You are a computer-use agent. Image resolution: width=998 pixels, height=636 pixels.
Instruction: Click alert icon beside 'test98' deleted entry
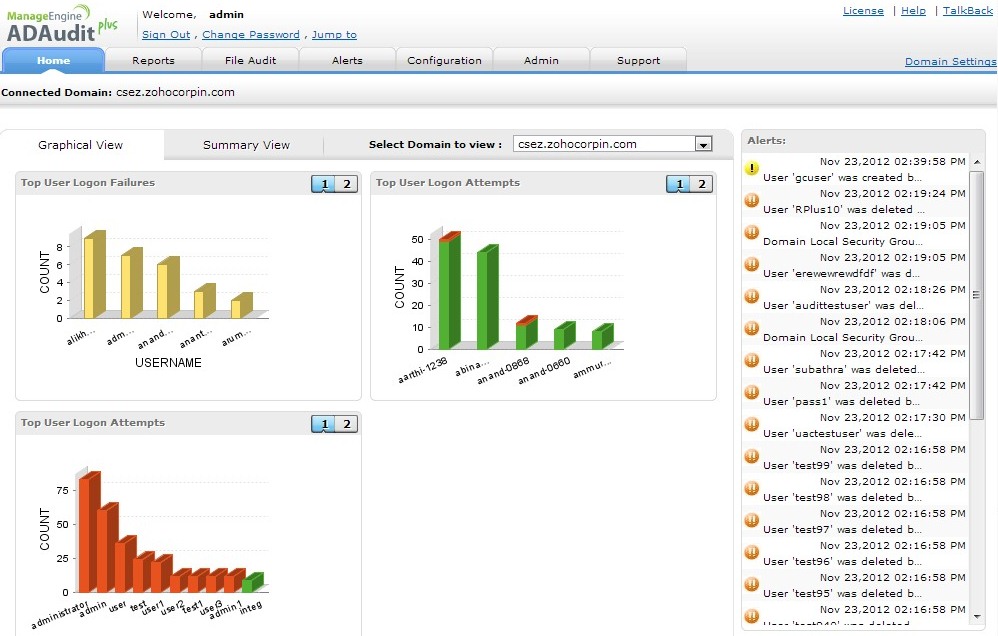[x=752, y=488]
